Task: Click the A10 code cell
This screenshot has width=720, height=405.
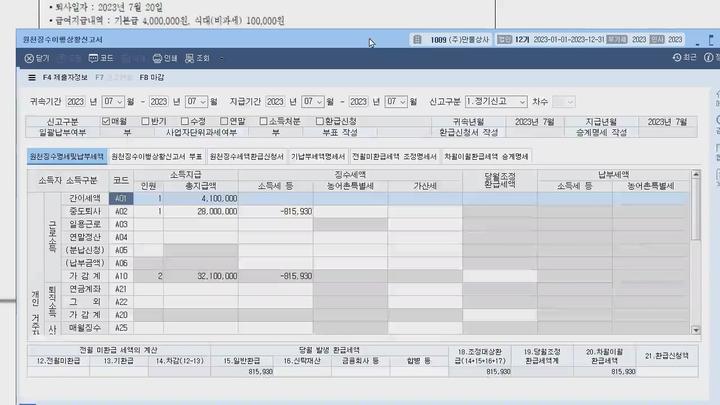Action: (x=121, y=276)
